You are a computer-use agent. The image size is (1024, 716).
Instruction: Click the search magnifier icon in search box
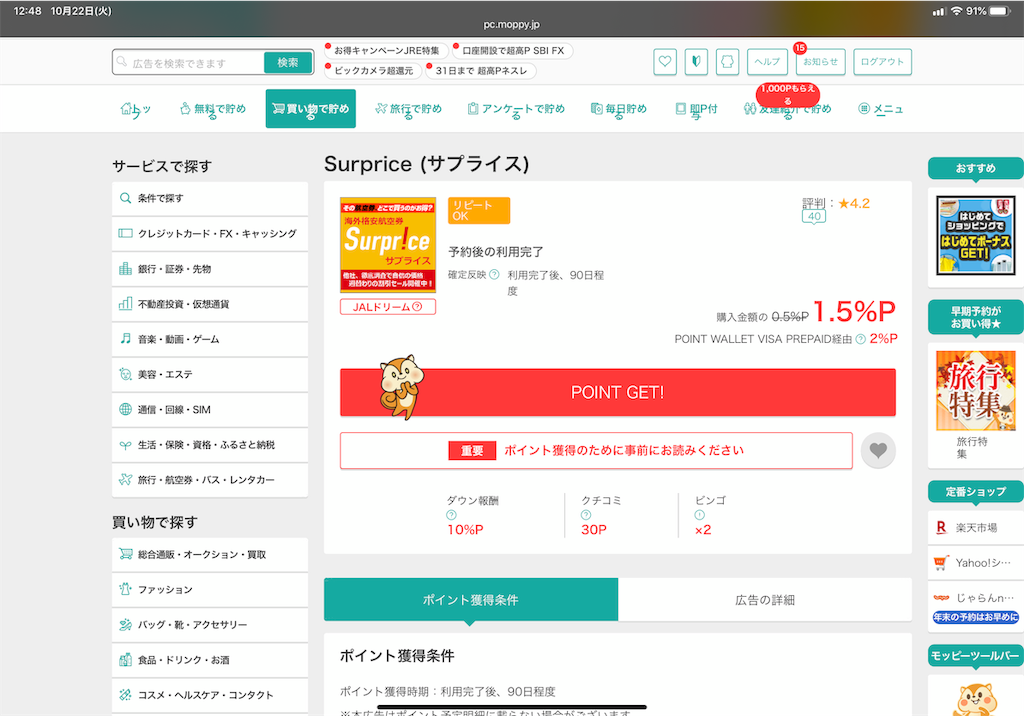[x=121, y=61]
